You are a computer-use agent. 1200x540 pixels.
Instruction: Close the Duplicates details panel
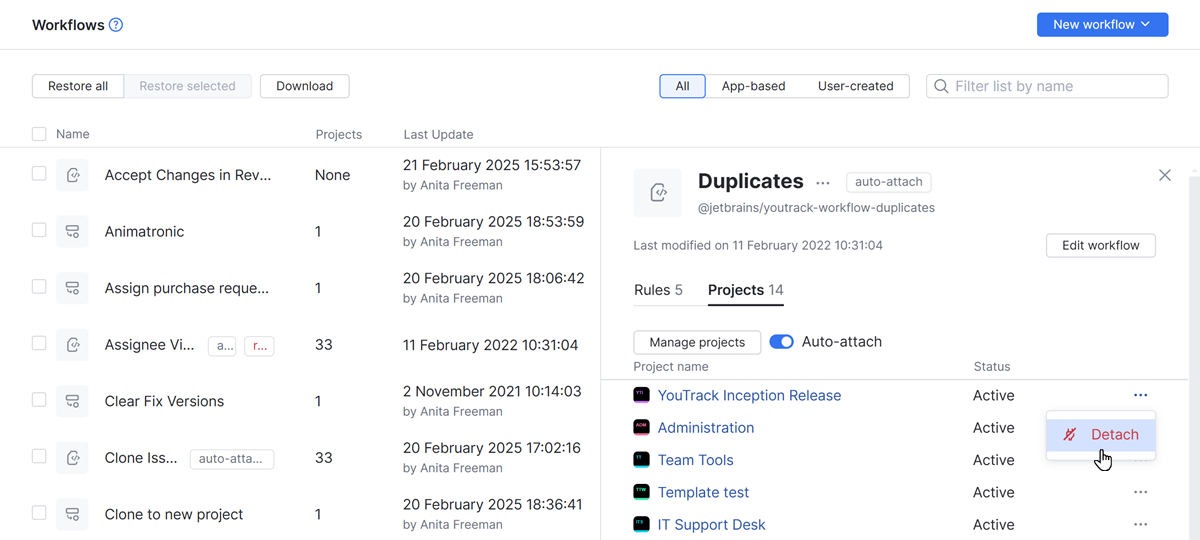(x=1164, y=175)
